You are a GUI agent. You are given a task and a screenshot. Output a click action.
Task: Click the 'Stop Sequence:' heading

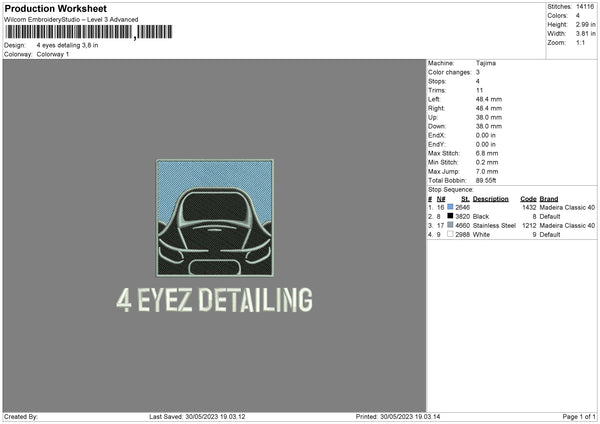click(x=451, y=190)
